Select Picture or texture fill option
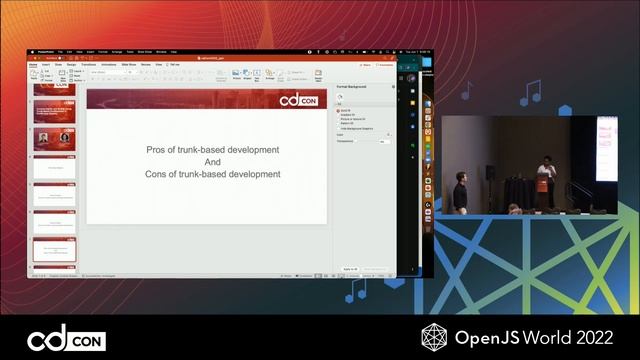This screenshot has width=640, height=360. click(351, 119)
